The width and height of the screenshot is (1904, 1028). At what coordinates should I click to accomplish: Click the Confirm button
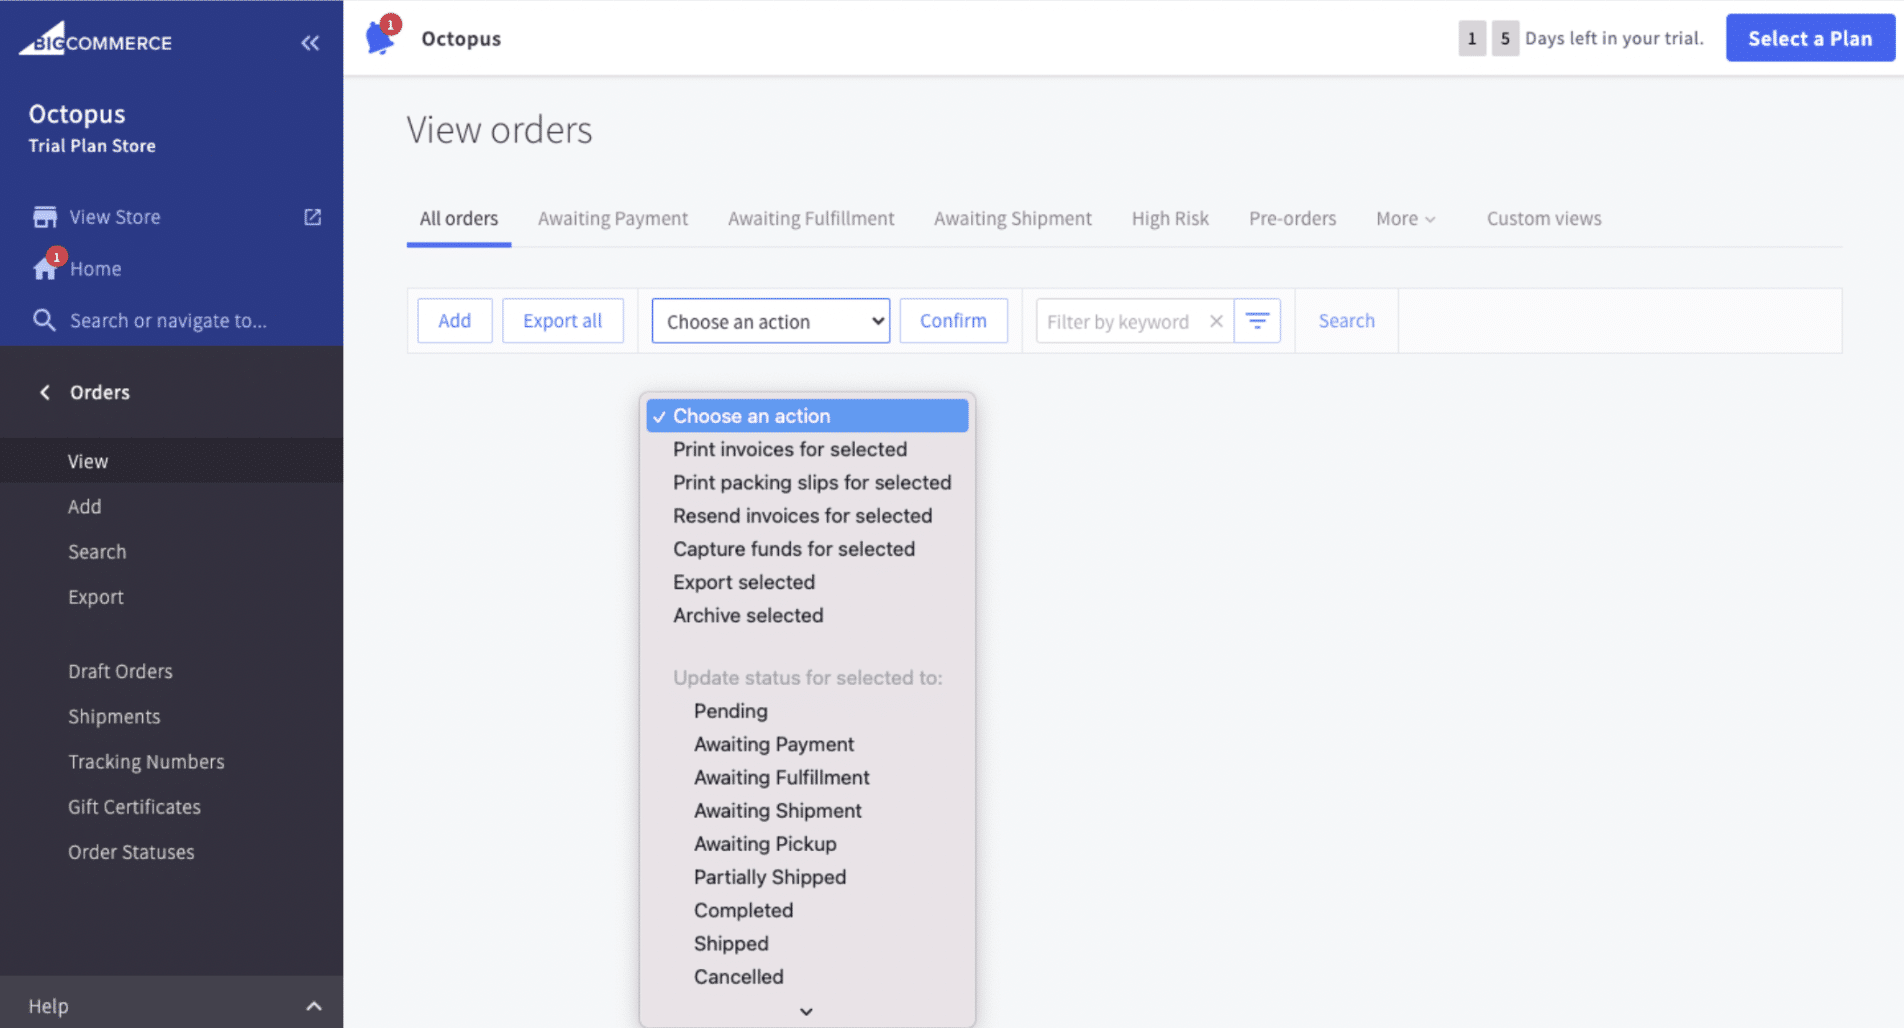click(953, 321)
